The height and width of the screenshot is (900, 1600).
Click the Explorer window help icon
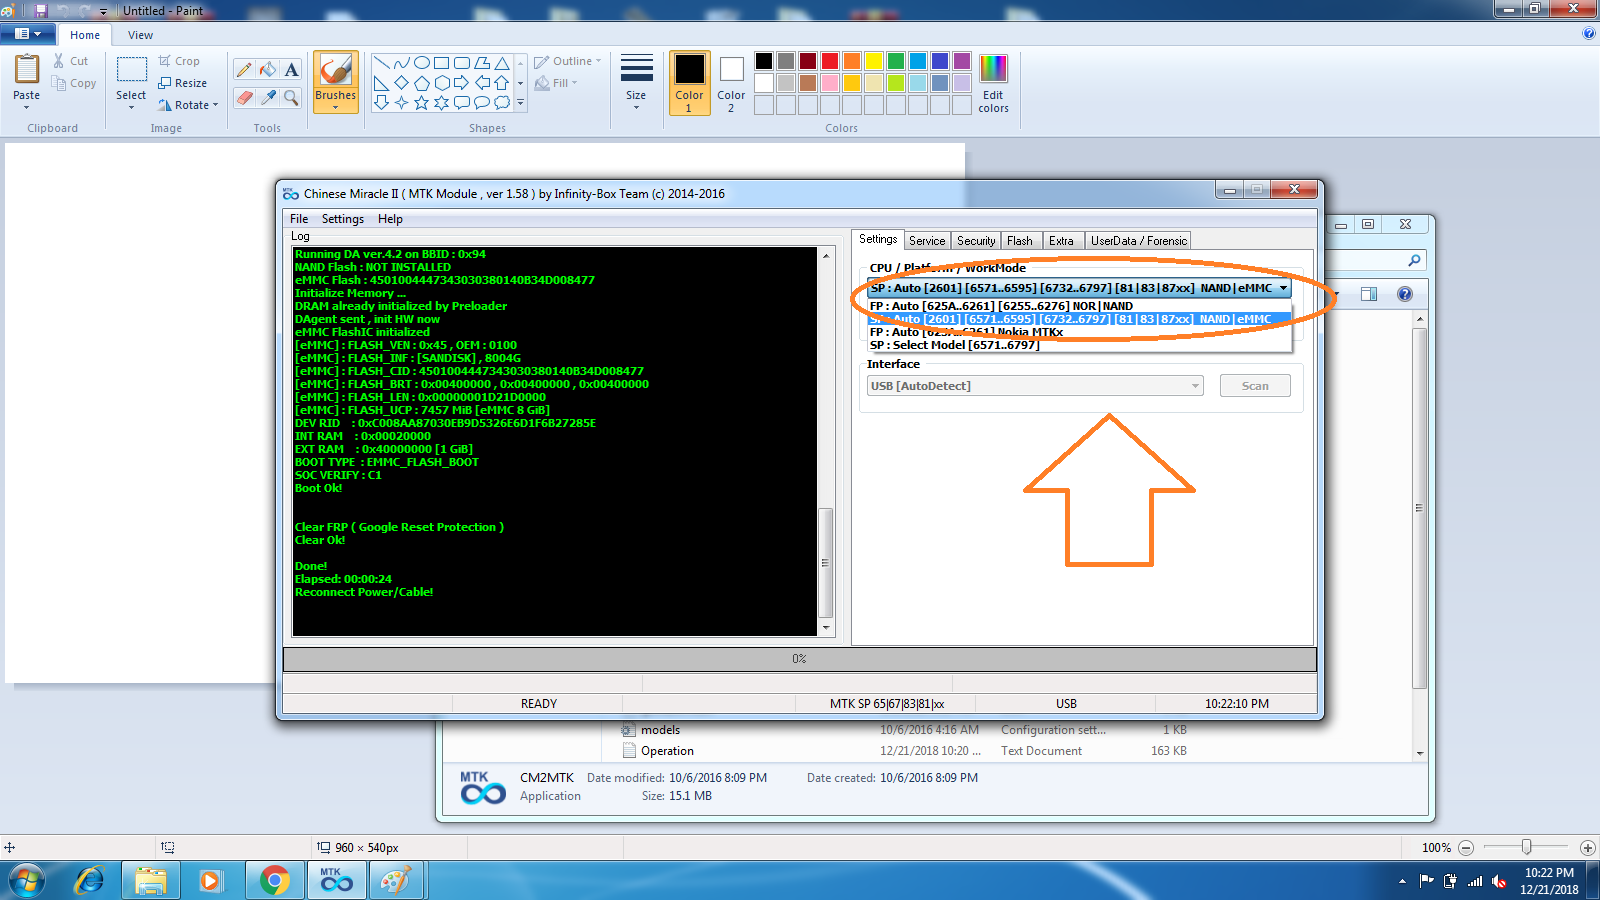point(1405,294)
